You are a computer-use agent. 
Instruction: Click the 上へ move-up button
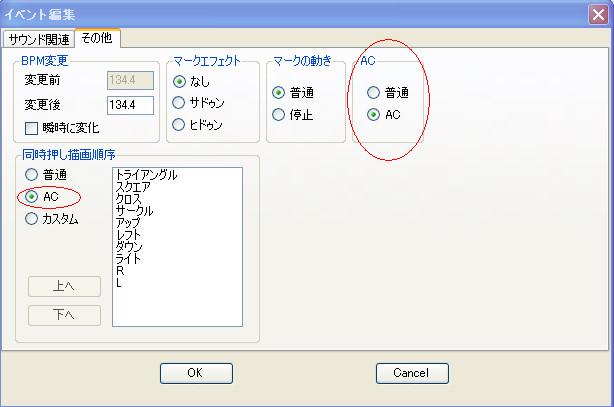coord(64,286)
